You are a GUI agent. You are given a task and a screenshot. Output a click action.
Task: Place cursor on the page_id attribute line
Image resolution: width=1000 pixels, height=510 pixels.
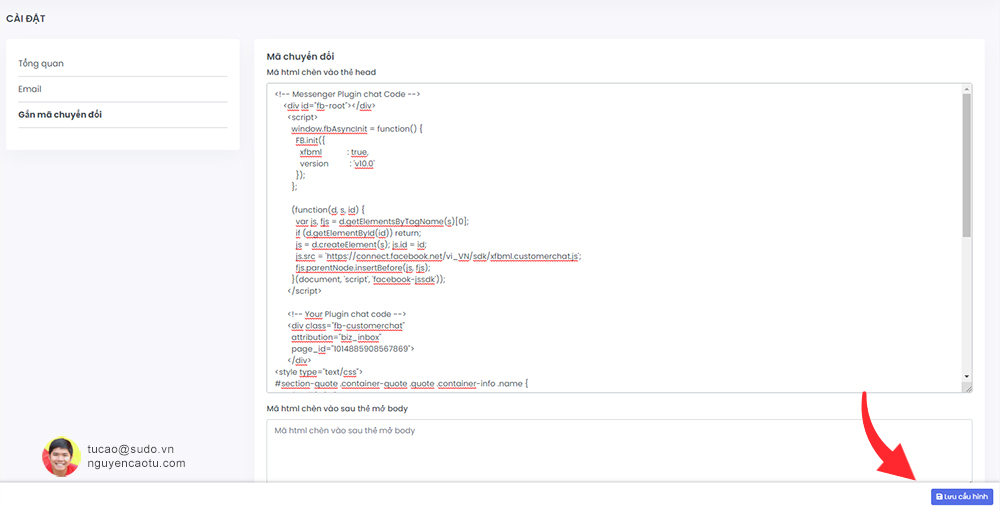(352, 348)
